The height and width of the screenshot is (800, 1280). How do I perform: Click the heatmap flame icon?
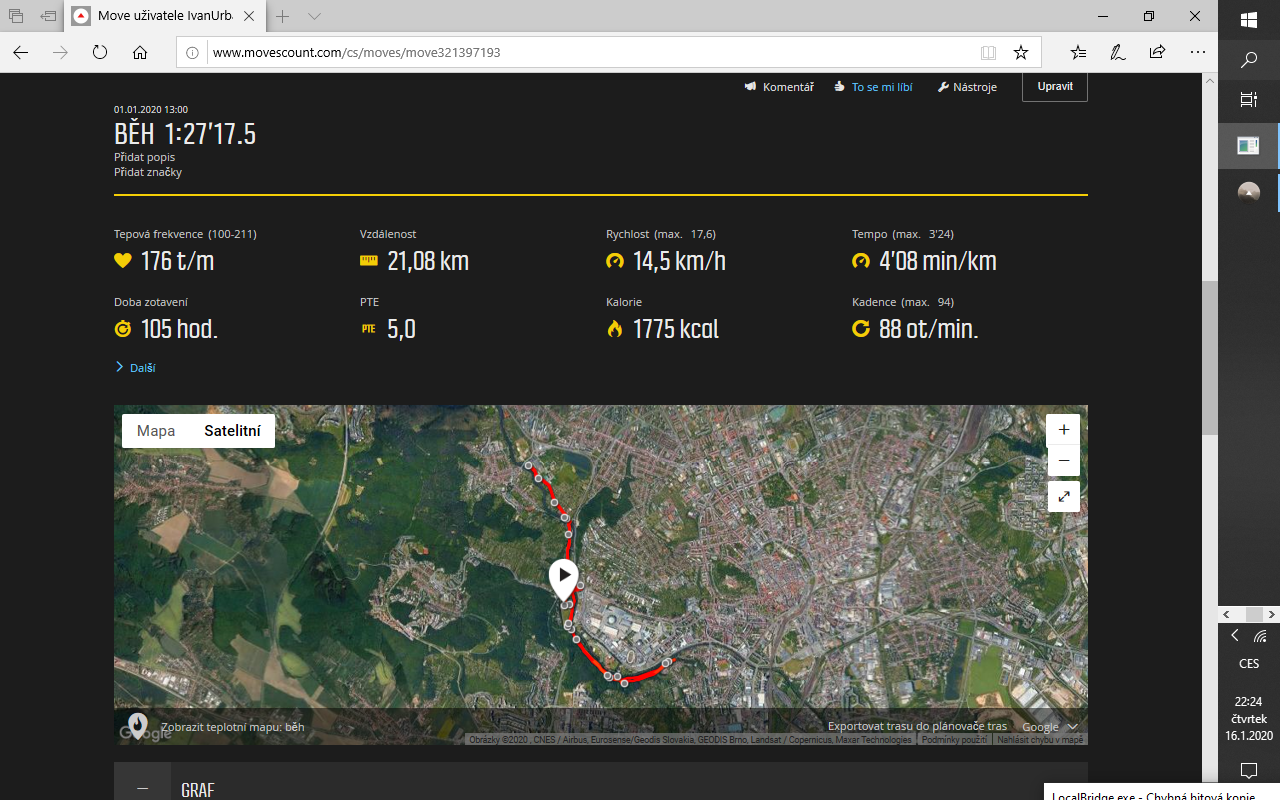(x=137, y=725)
